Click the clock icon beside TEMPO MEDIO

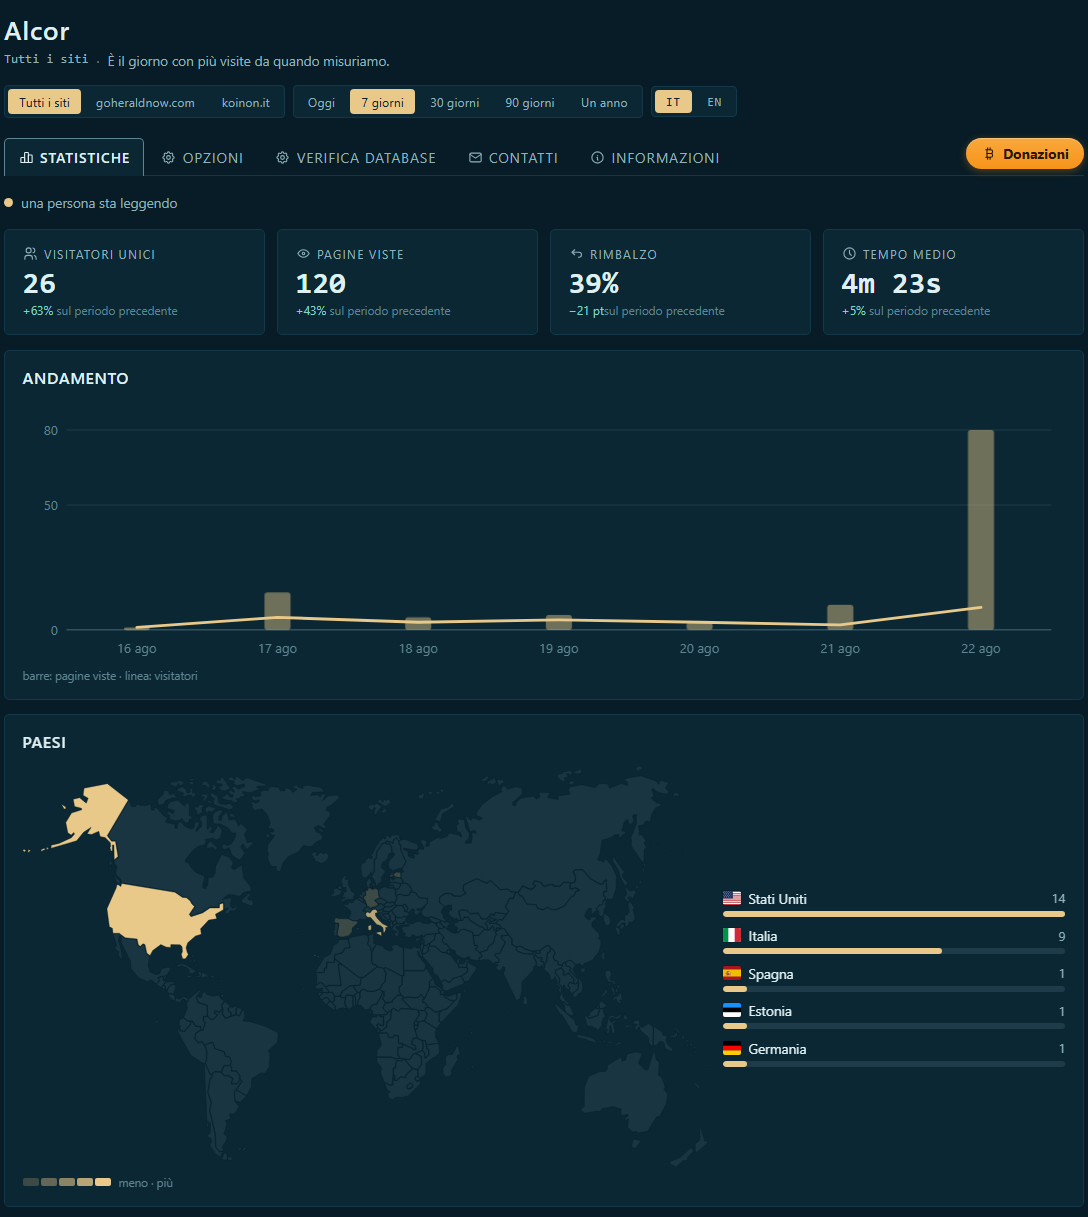tap(850, 254)
